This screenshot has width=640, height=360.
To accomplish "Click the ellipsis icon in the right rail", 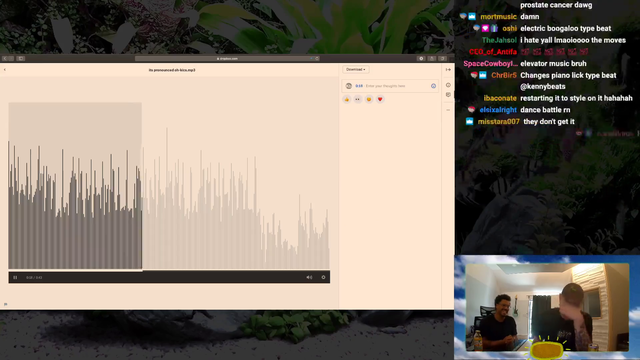I will (448, 110).
